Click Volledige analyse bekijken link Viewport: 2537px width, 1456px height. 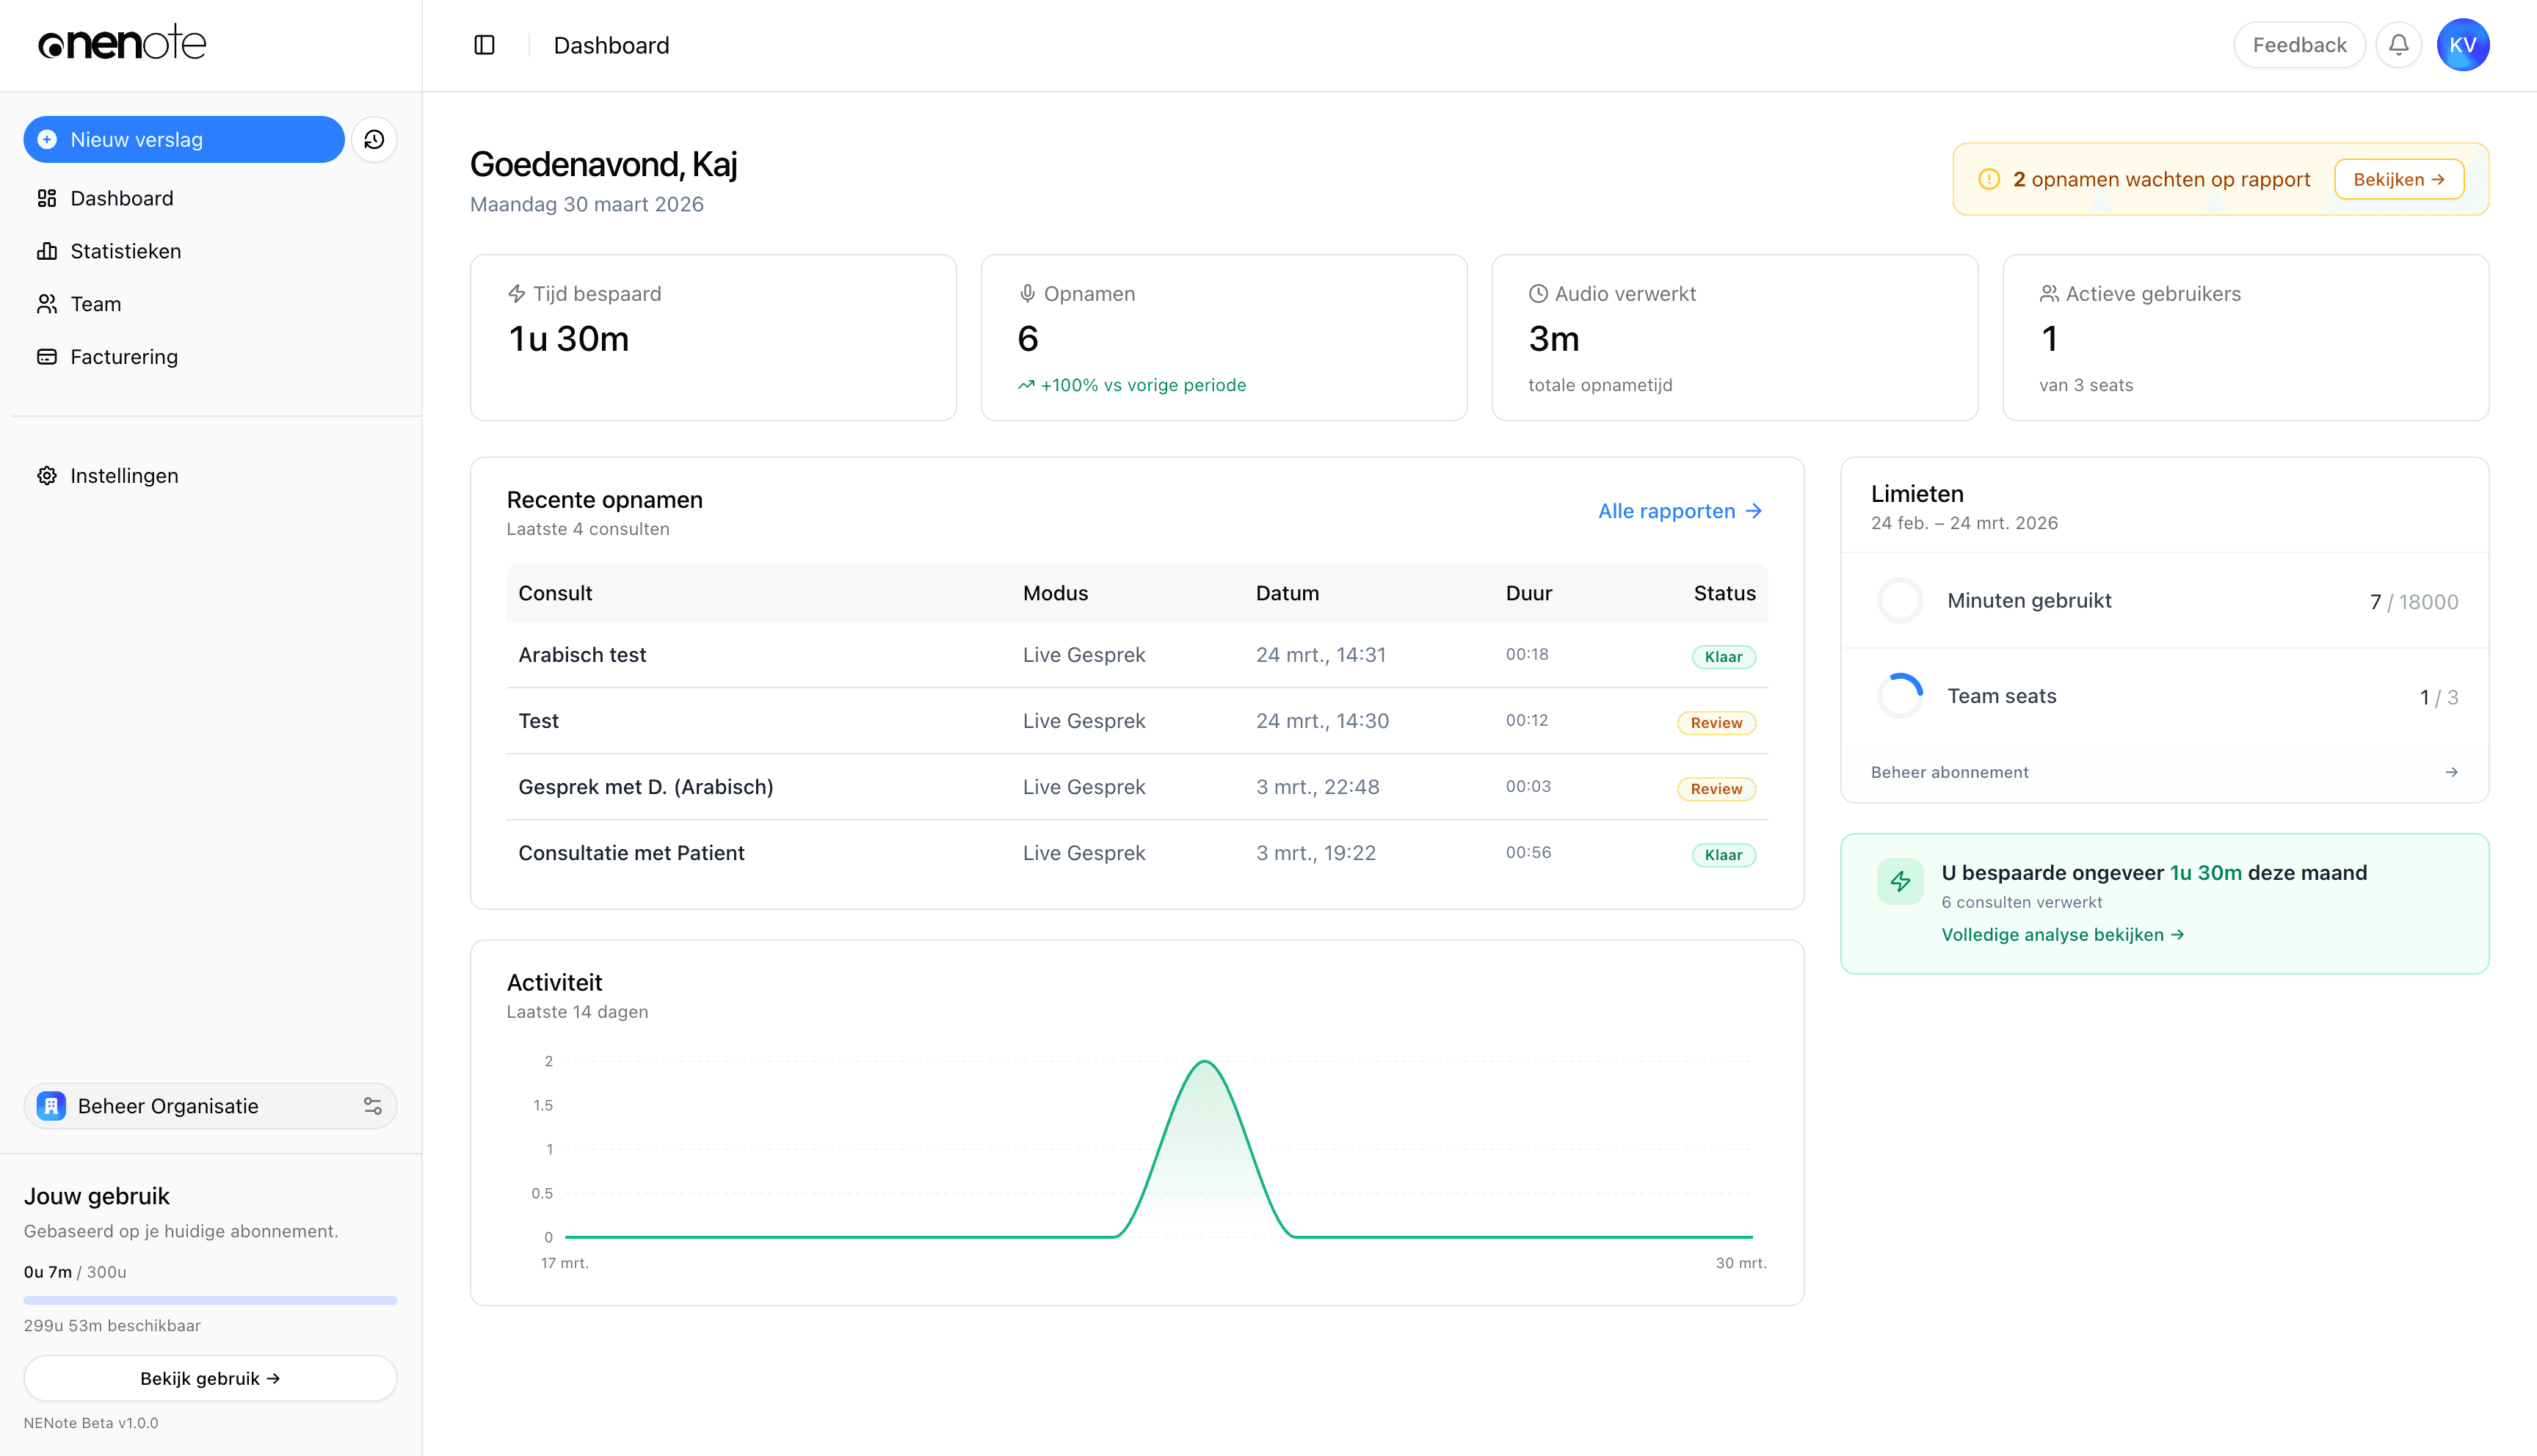coord(2062,935)
